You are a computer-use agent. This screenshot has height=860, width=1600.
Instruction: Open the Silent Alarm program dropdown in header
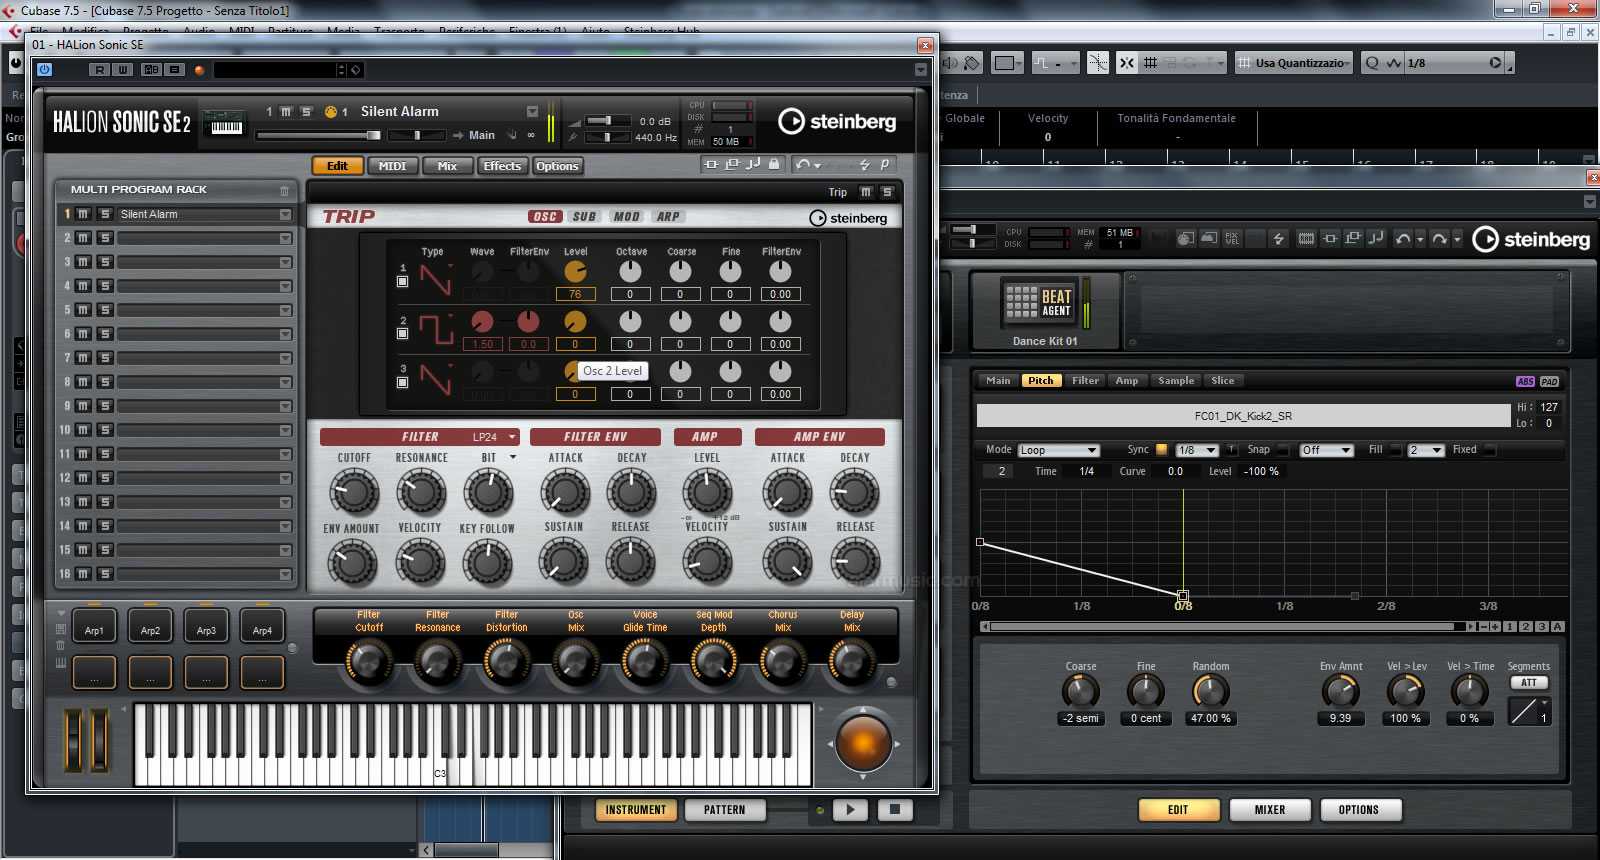point(532,111)
